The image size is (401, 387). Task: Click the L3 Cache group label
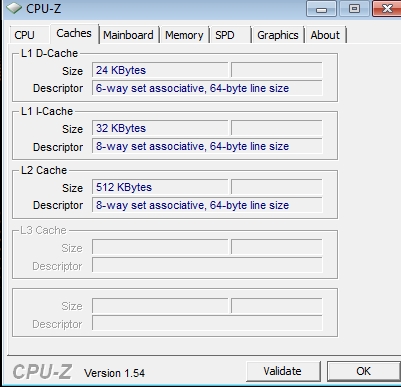(x=43, y=230)
